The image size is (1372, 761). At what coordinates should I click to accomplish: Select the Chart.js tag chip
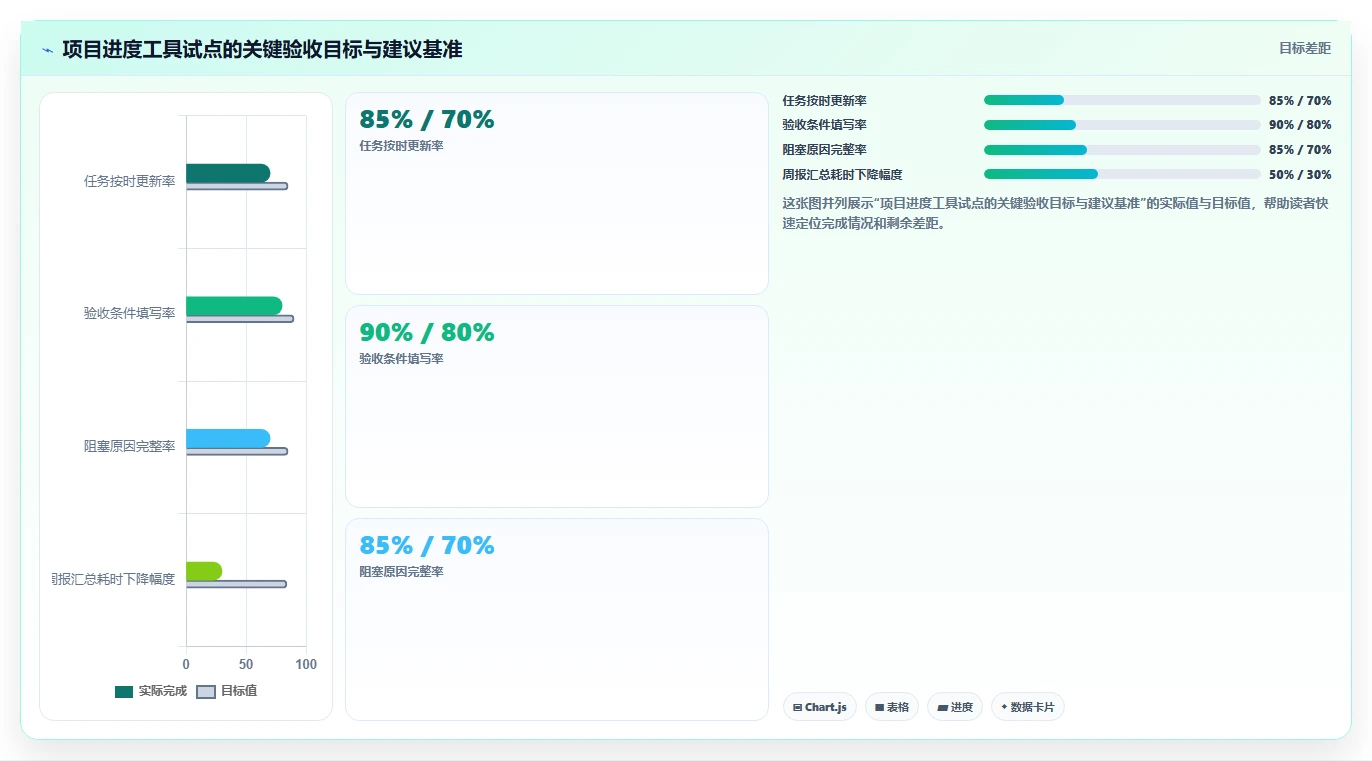click(820, 707)
